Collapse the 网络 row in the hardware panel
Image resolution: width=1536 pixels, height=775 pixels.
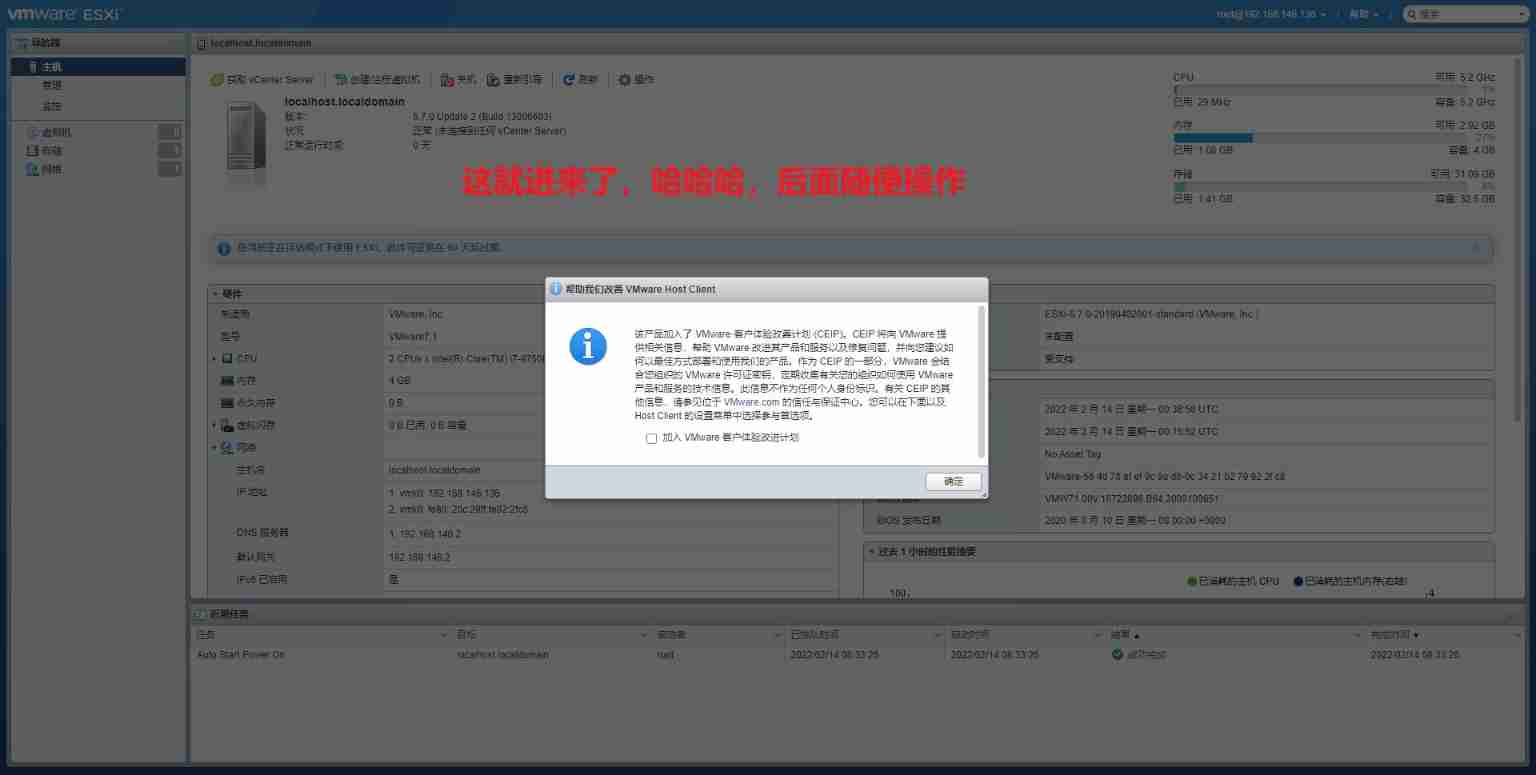coord(214,448)
